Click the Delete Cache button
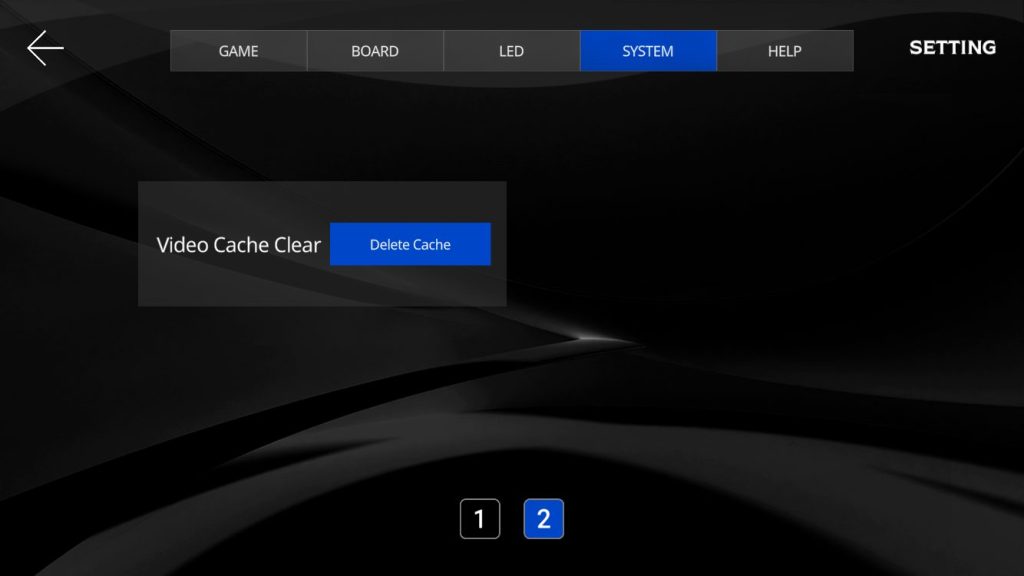Viewport: 1024px width, 576px height. click(410, 244)
